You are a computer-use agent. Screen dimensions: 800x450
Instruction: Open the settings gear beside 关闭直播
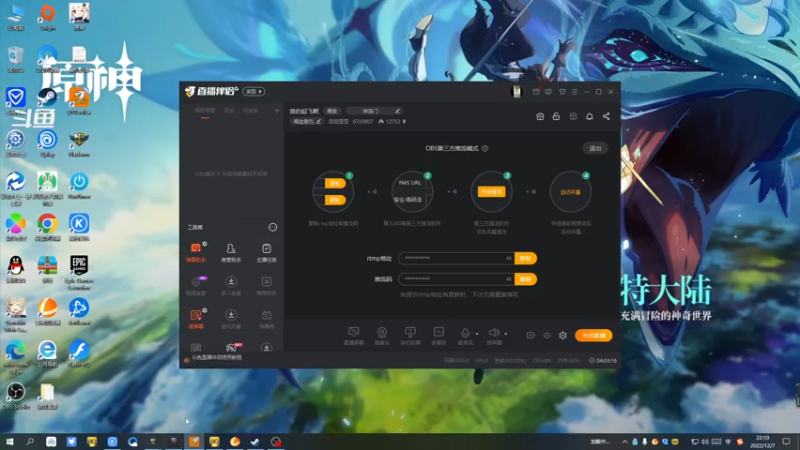pyautogui.click(x=563, y=335)
